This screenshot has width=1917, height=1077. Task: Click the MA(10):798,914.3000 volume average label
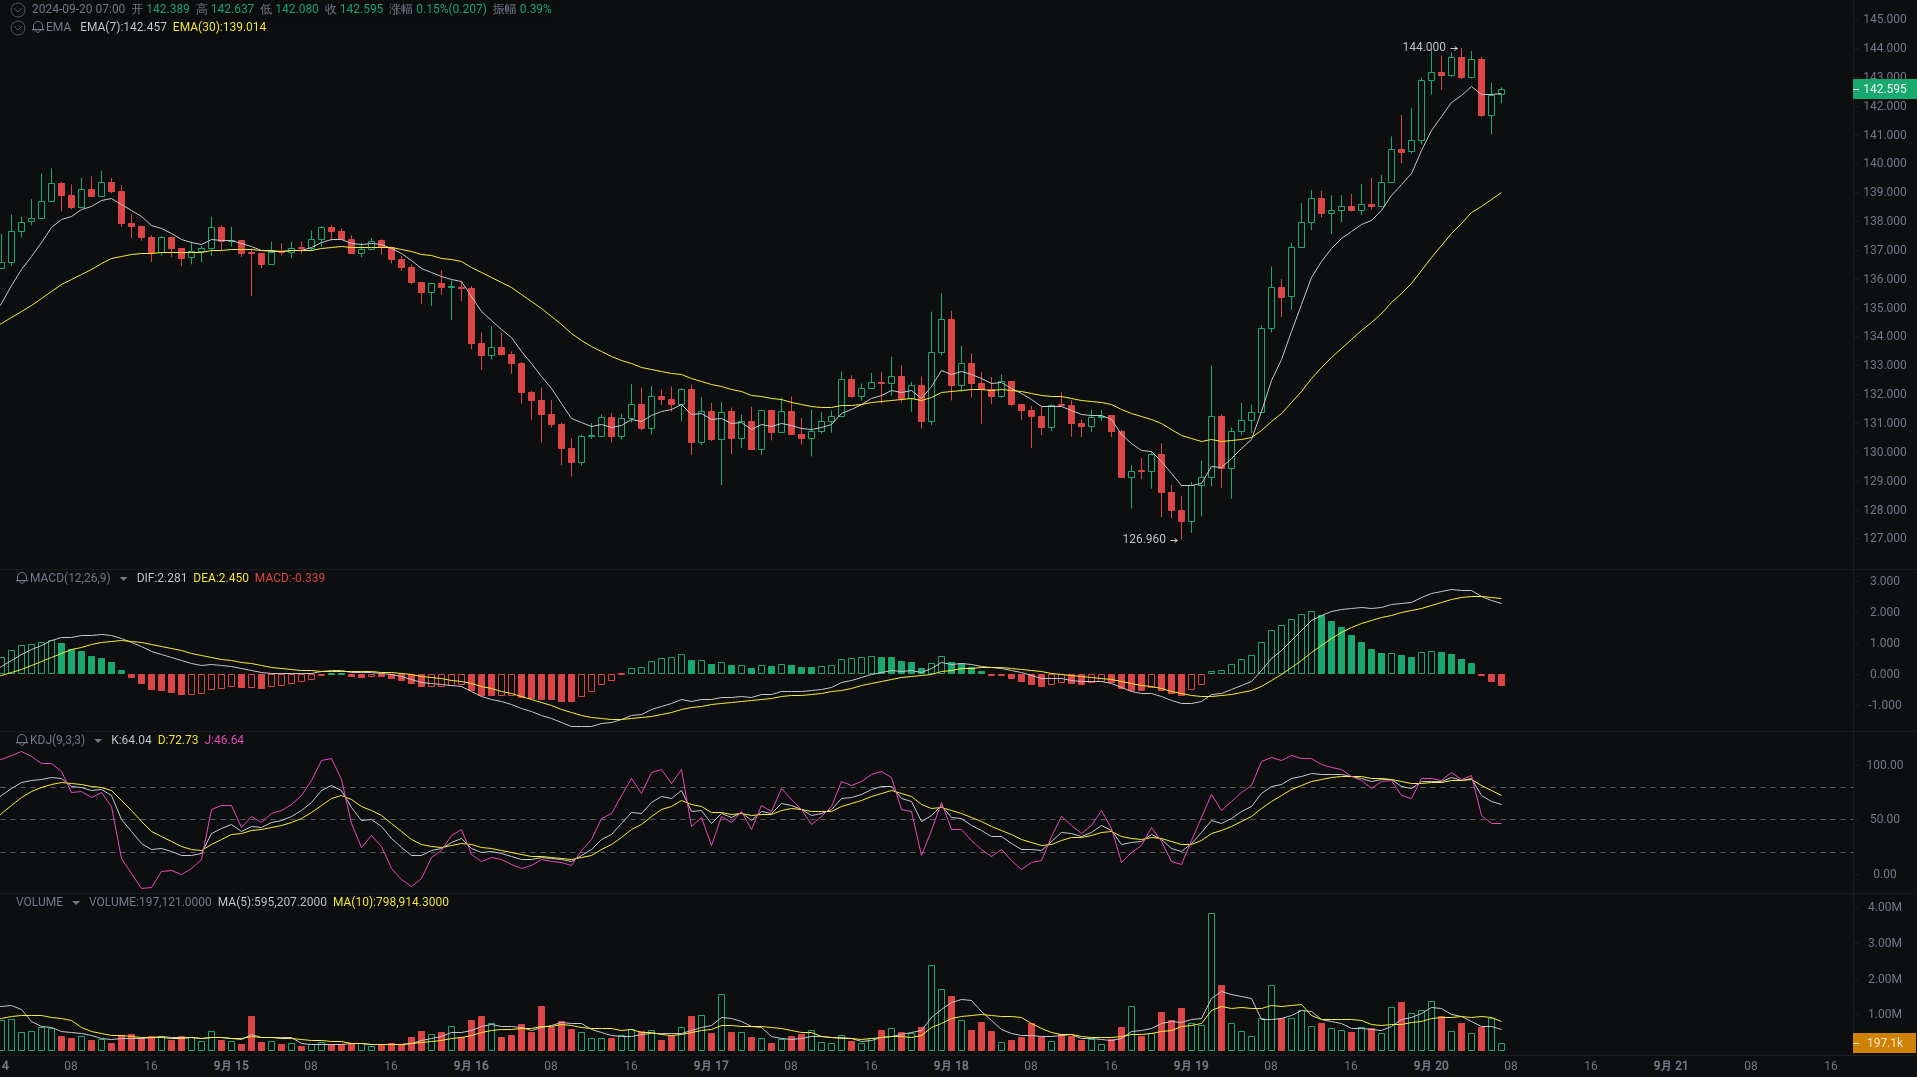(390, 901)
